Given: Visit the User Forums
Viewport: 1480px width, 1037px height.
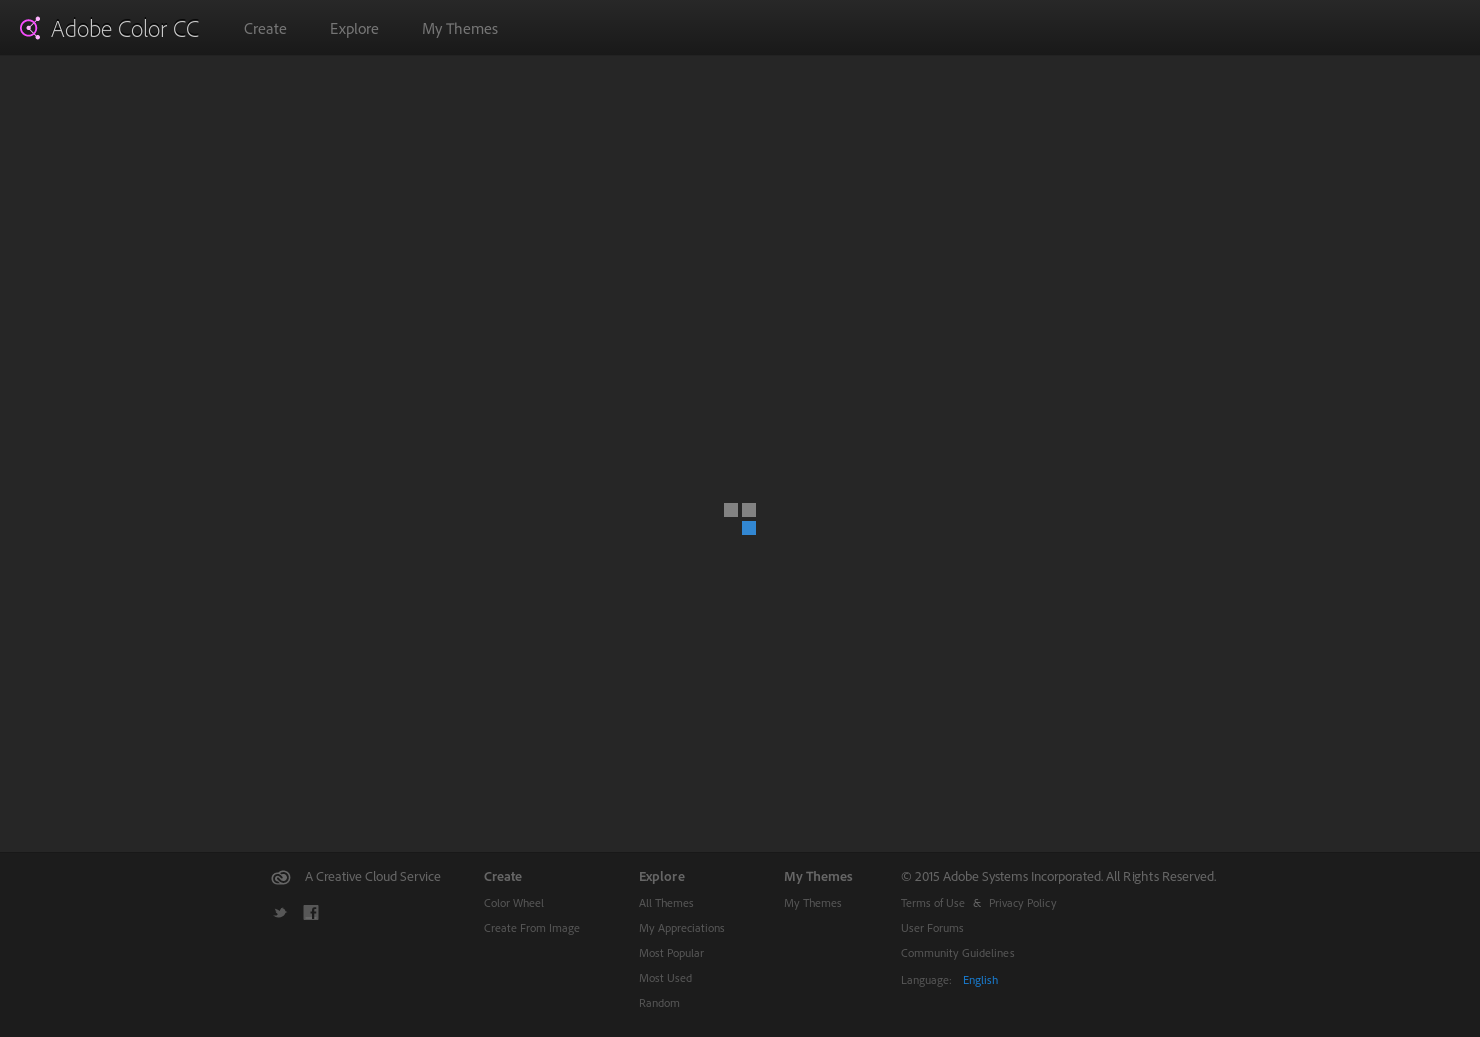Looking at the screenshot, I should [932, 928].
